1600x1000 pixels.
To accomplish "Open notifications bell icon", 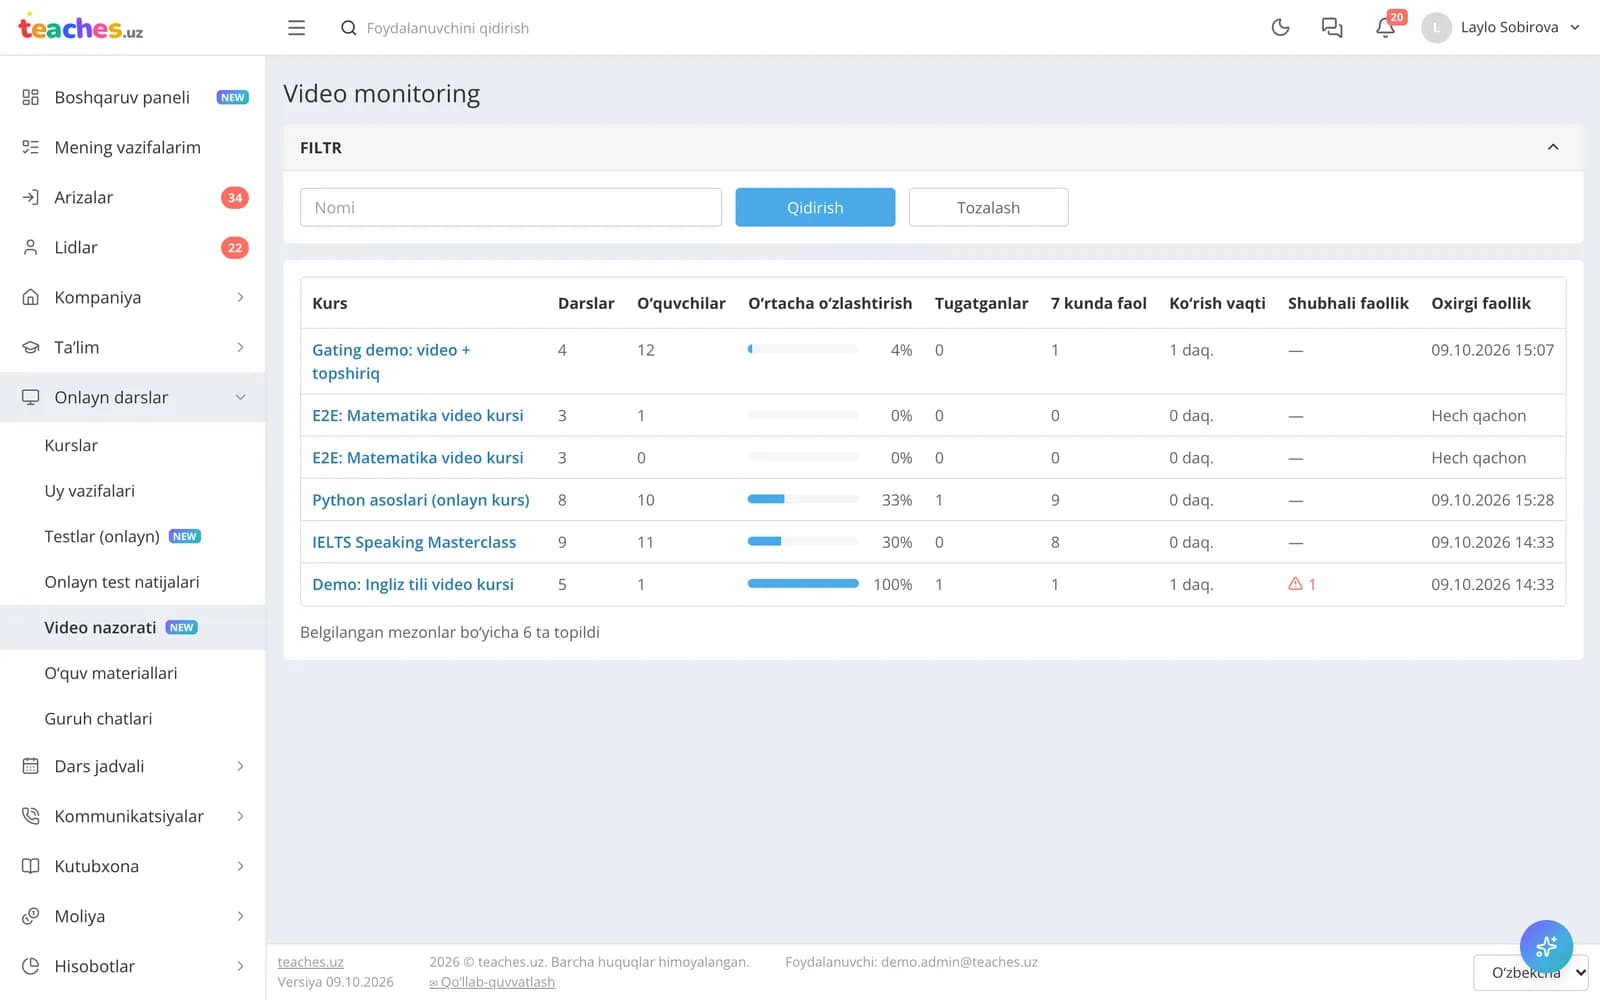I will pyautogui.click(x=1385, y=28).
